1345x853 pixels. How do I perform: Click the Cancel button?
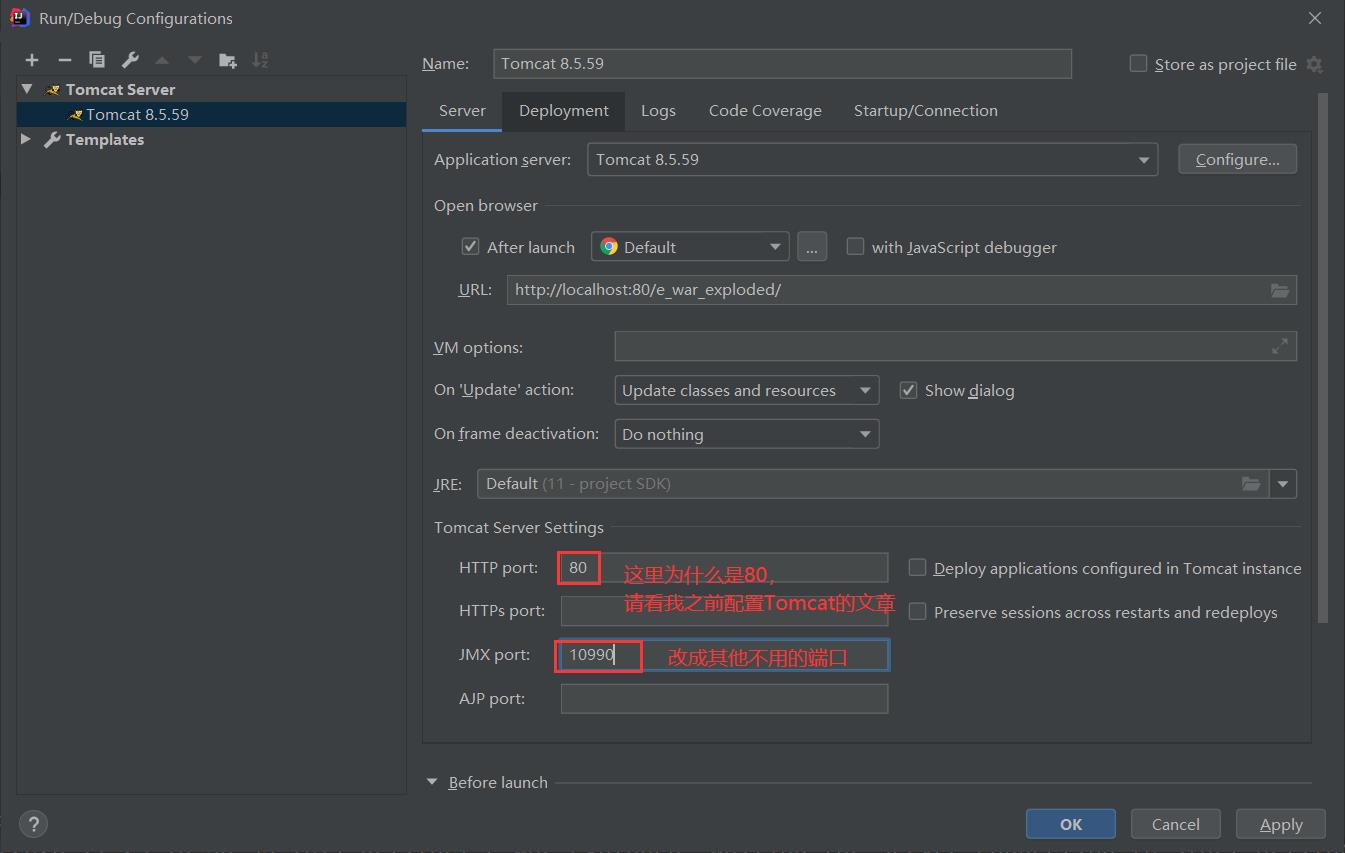1176,824
